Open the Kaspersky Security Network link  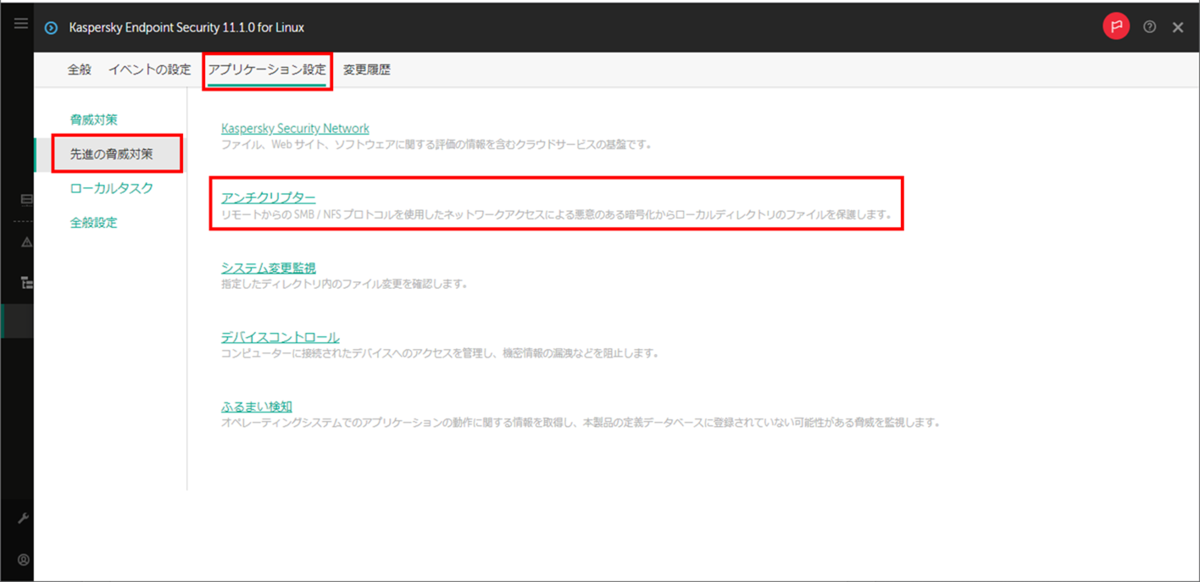[x=295, y=128]
